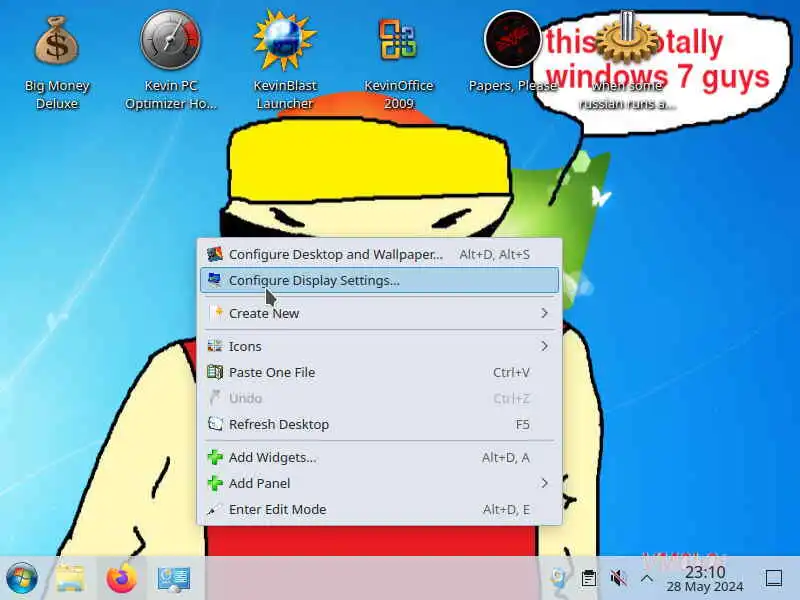
Task: Click the Icons submenu arrow
Action: (x=544, y=346)
